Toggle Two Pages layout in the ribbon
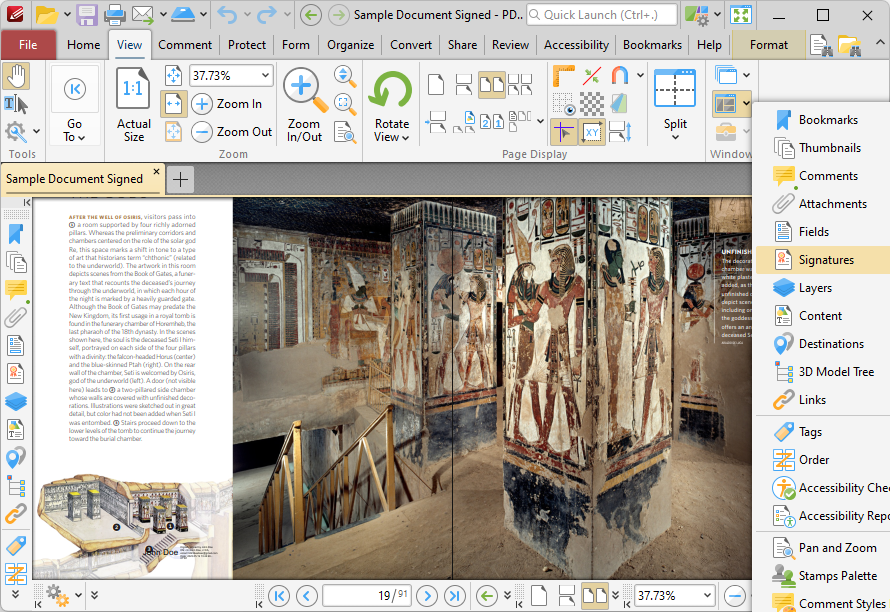This screenshot has width=890, height=612. [492, 85]
